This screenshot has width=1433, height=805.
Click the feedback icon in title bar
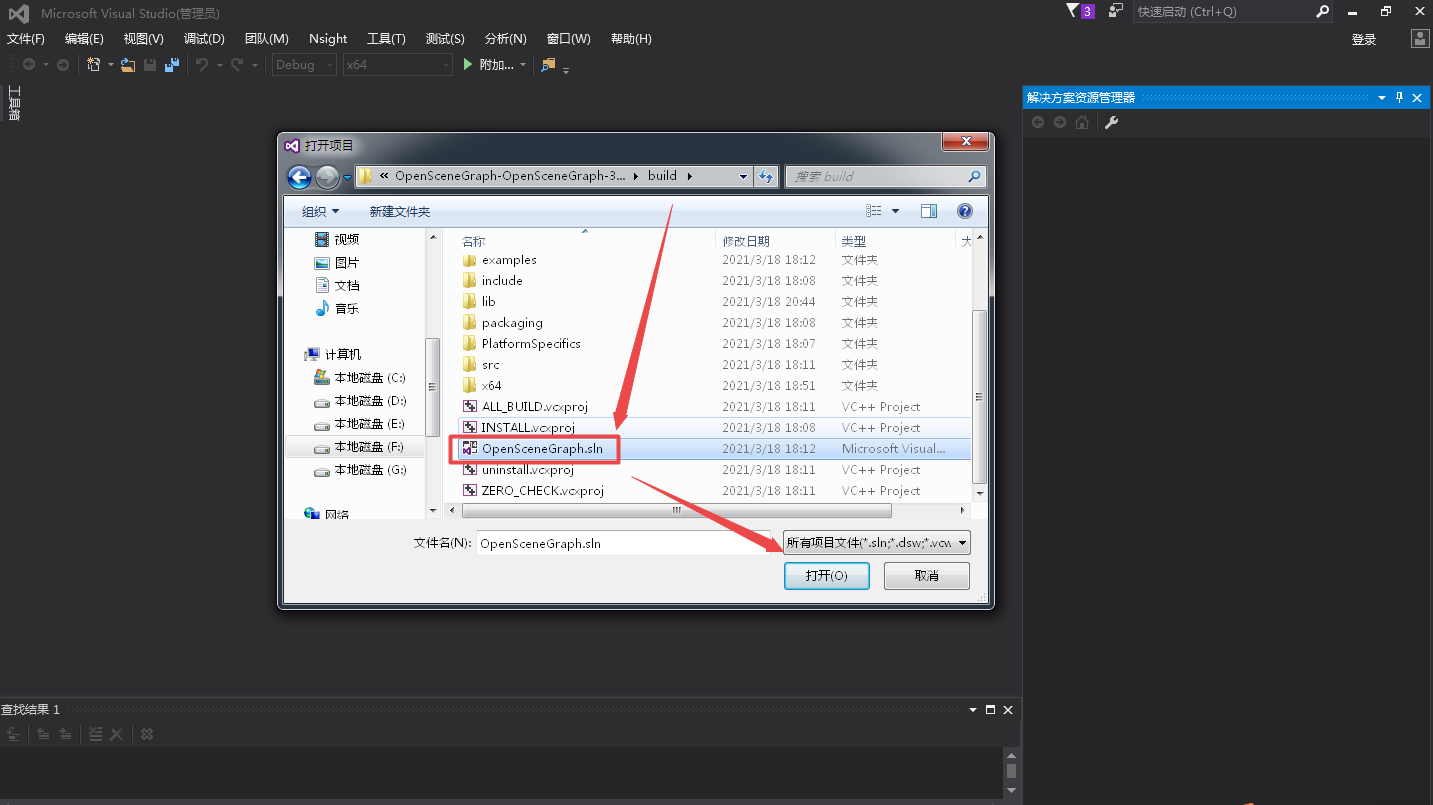click(1115, 11)
